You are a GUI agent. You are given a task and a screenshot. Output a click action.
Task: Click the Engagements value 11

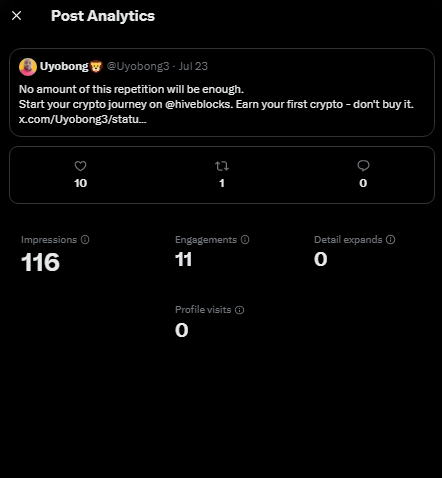point(183,259)
